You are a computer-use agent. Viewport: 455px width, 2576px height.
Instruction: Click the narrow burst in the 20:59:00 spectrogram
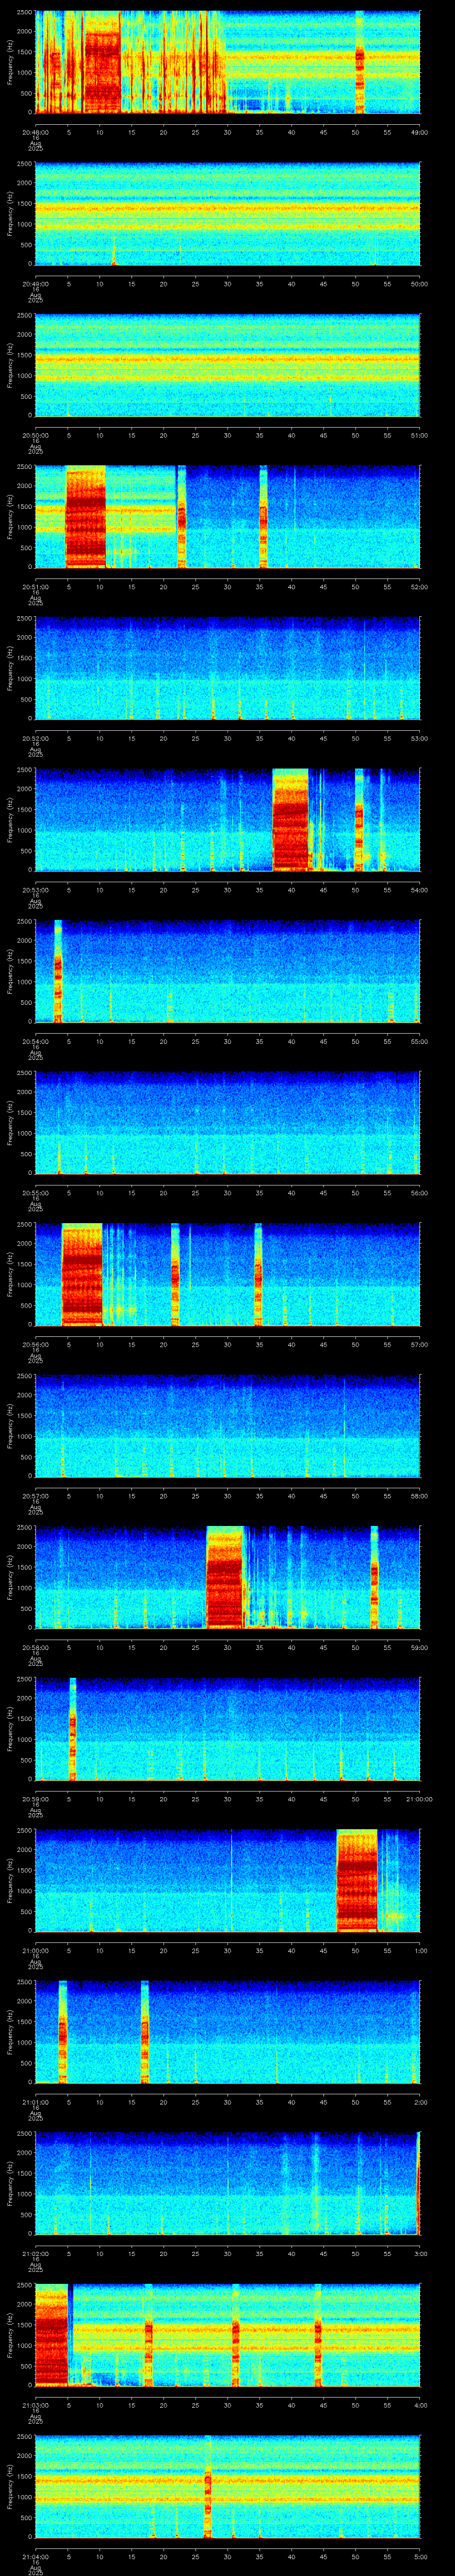[73, 1729]
